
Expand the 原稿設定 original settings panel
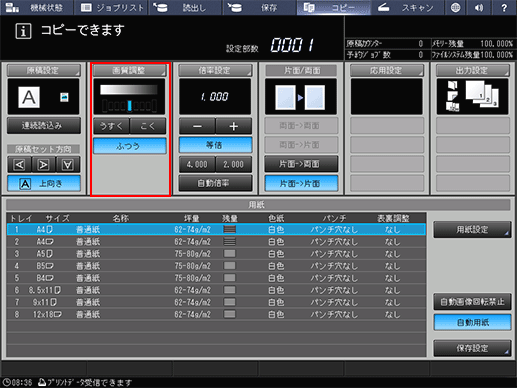click(44, 70)
